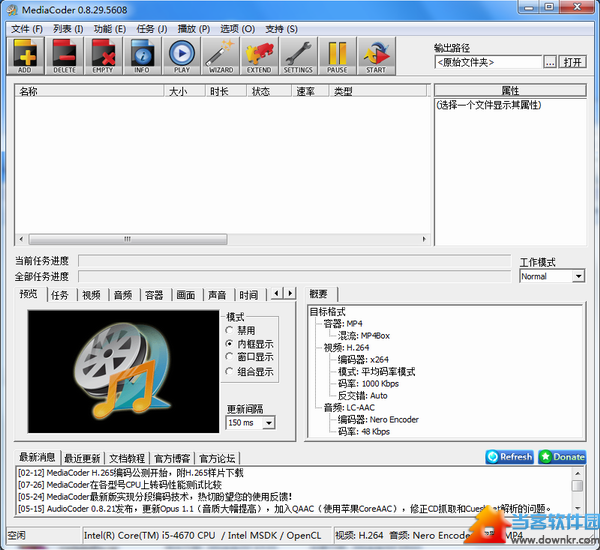The height and width of the screenshot is (550, 600).
Task: Open the SETTINGS wrench icon
Action: 298,56
